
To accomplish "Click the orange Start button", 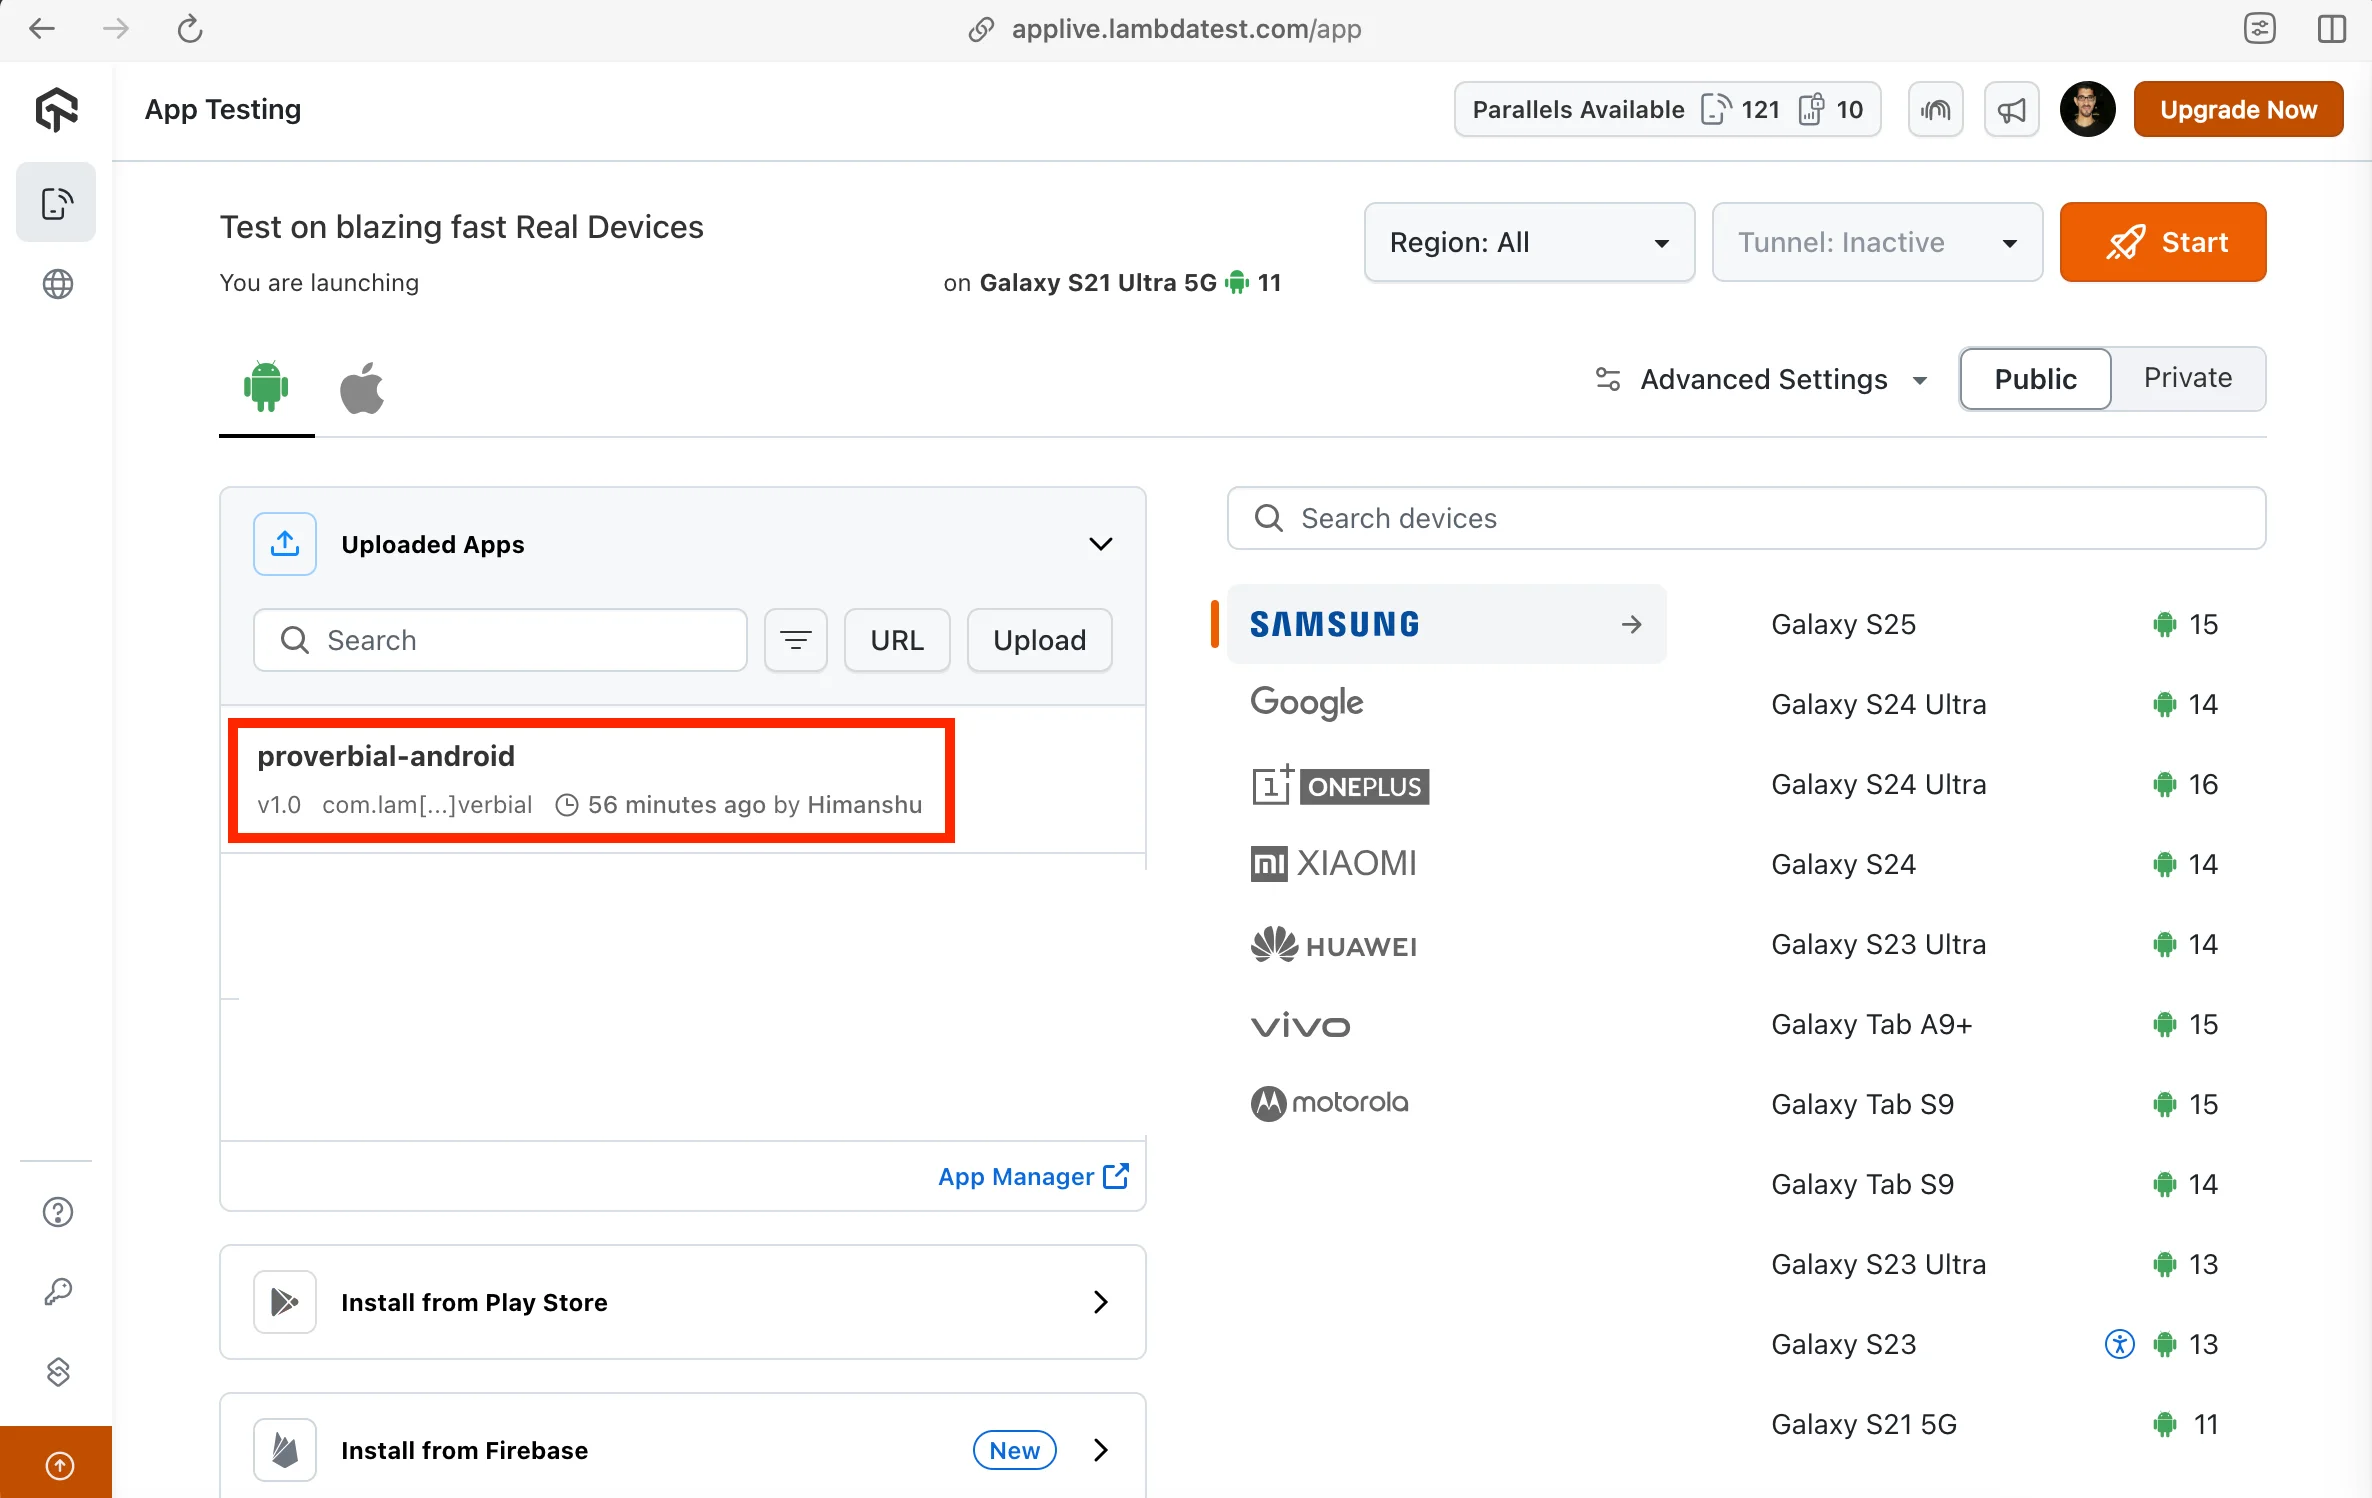I will coord(2162,242).
